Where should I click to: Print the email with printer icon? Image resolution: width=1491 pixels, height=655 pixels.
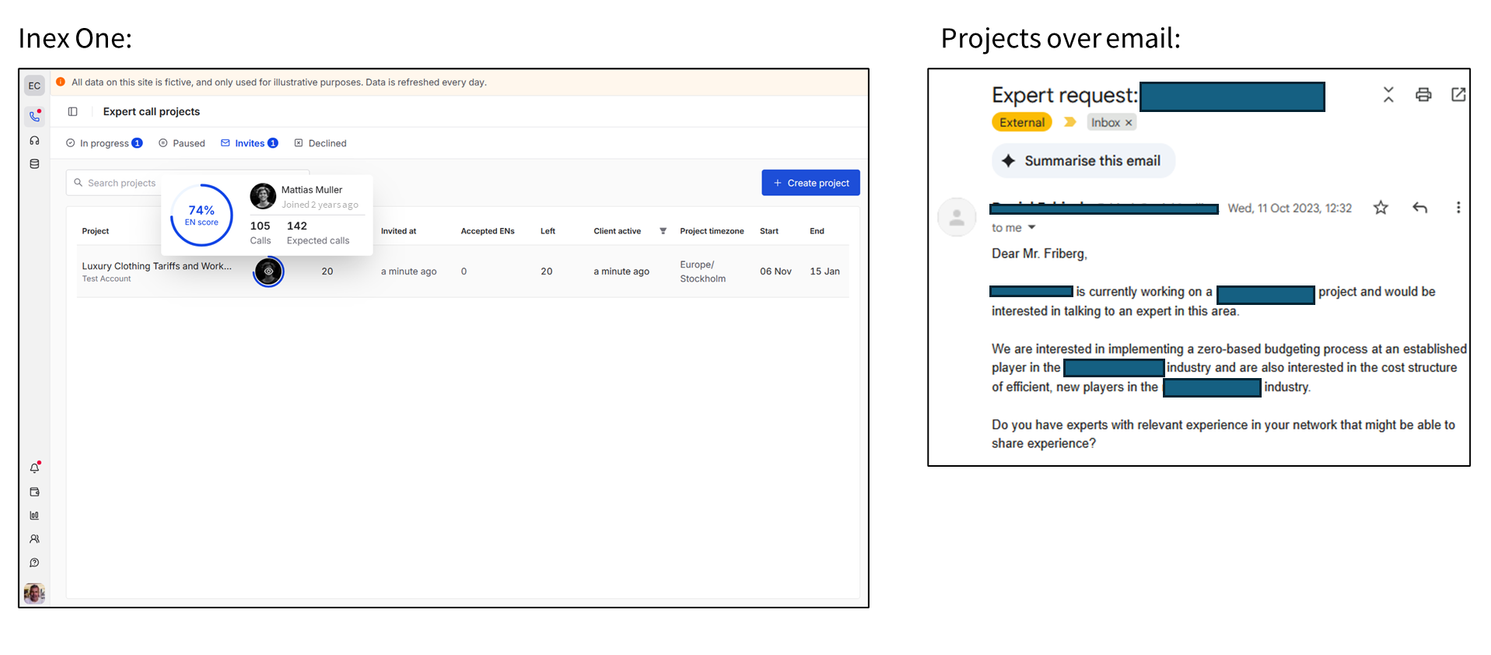click(1423, 95)
